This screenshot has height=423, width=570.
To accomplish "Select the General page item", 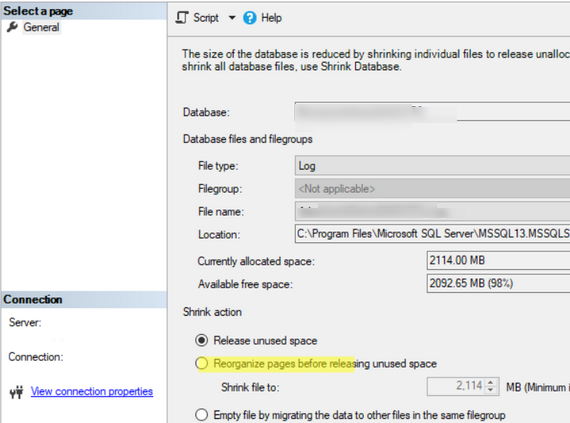I will click(x=41, y=27).
